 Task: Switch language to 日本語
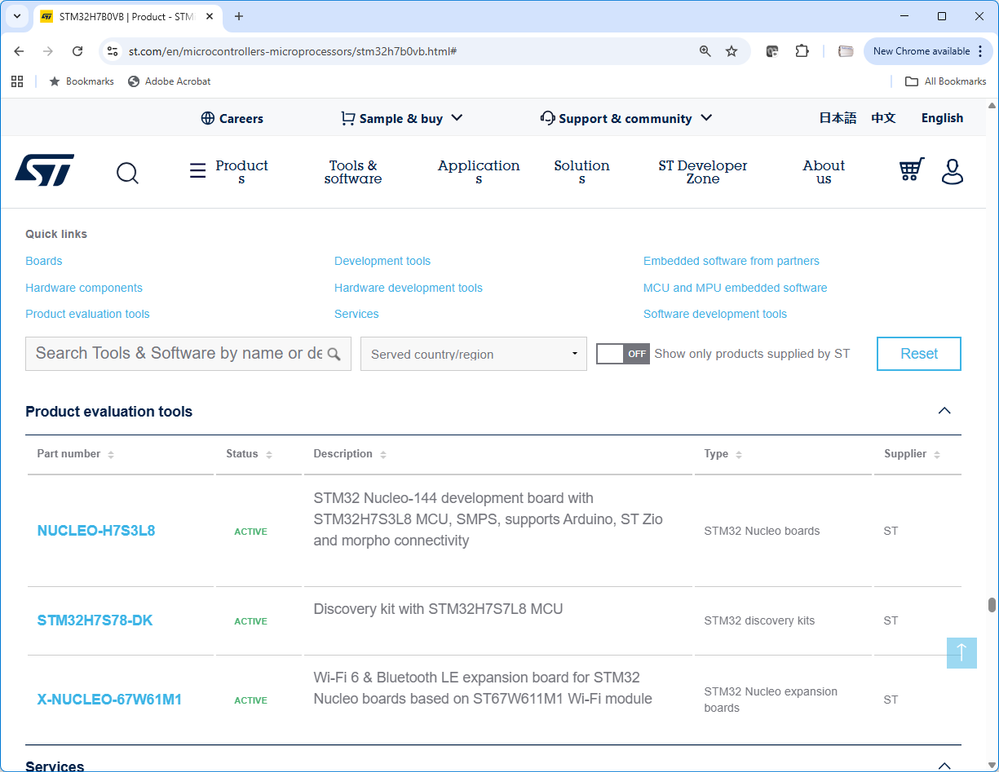tap(837, 118)
